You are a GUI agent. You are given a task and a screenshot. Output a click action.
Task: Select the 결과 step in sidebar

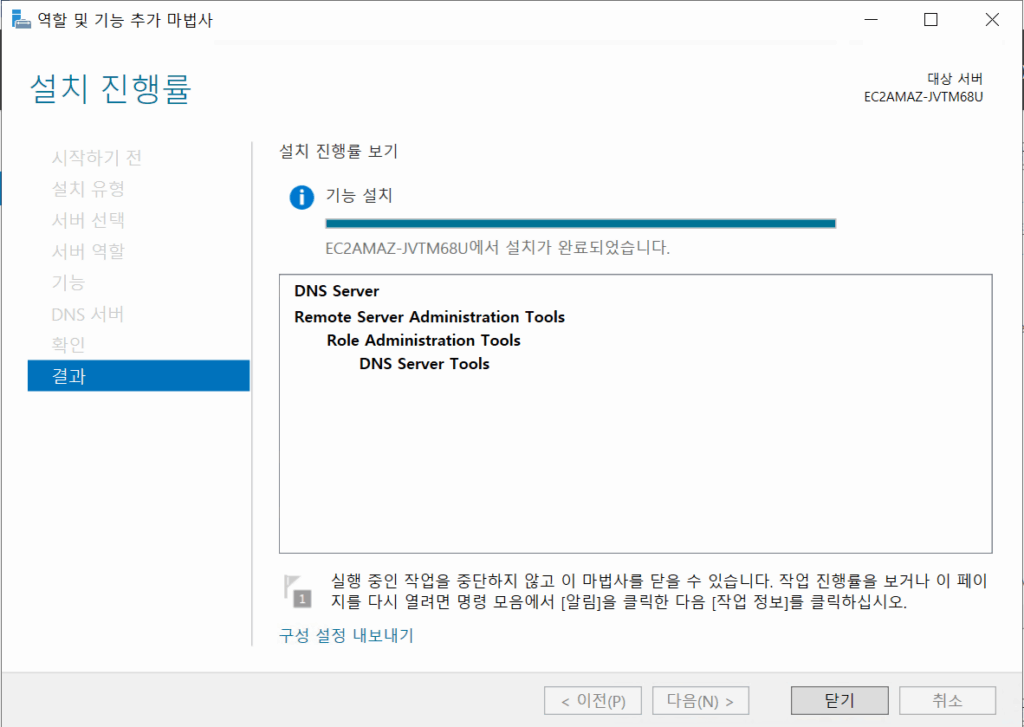point(138,376)
